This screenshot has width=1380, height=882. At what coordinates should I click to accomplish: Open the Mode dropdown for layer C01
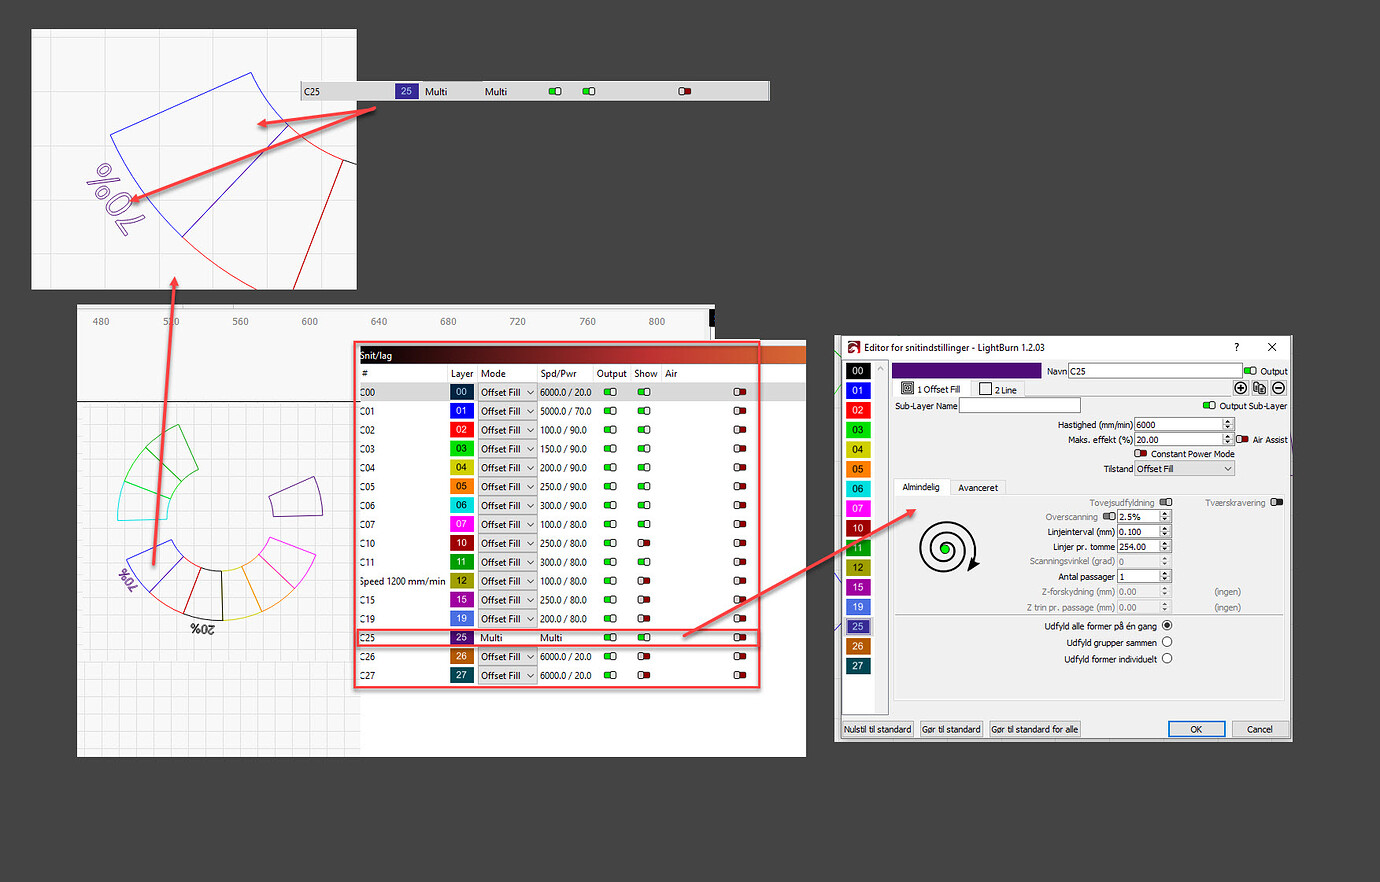(x=506, y=410)
